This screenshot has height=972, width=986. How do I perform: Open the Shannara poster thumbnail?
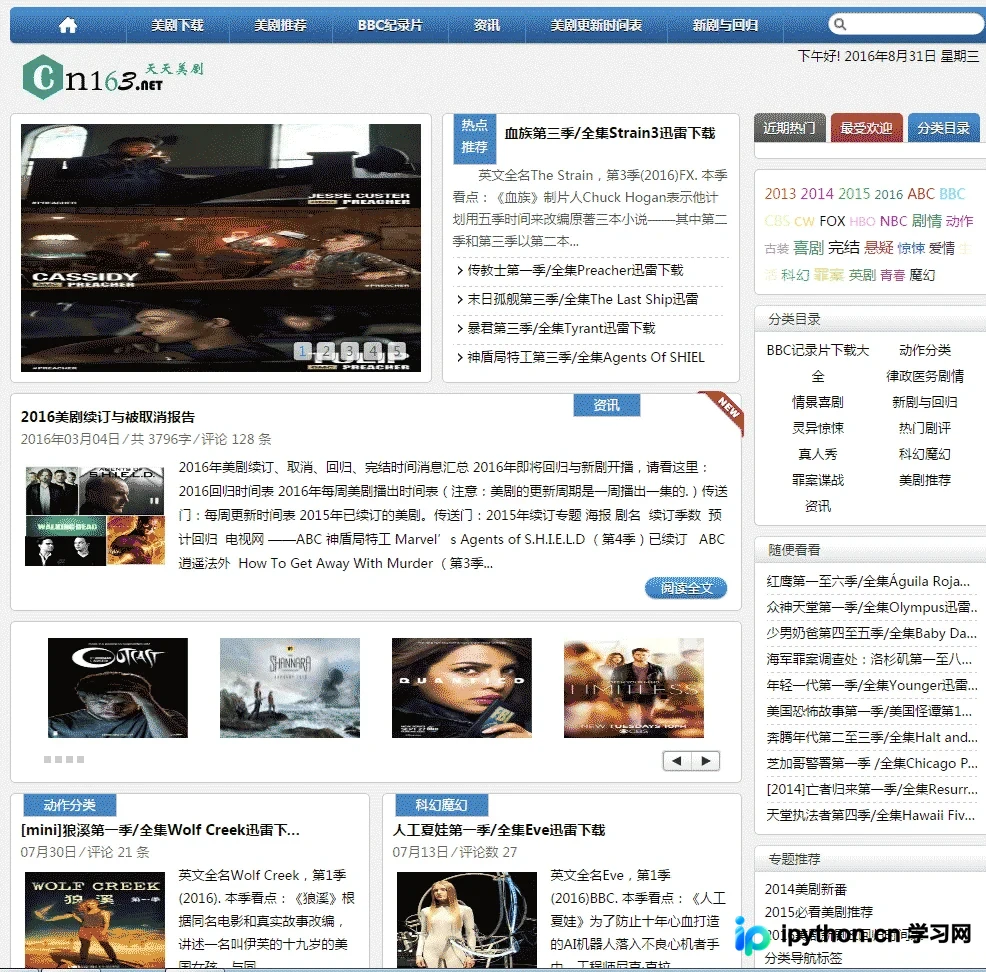[x=290, y=688]
